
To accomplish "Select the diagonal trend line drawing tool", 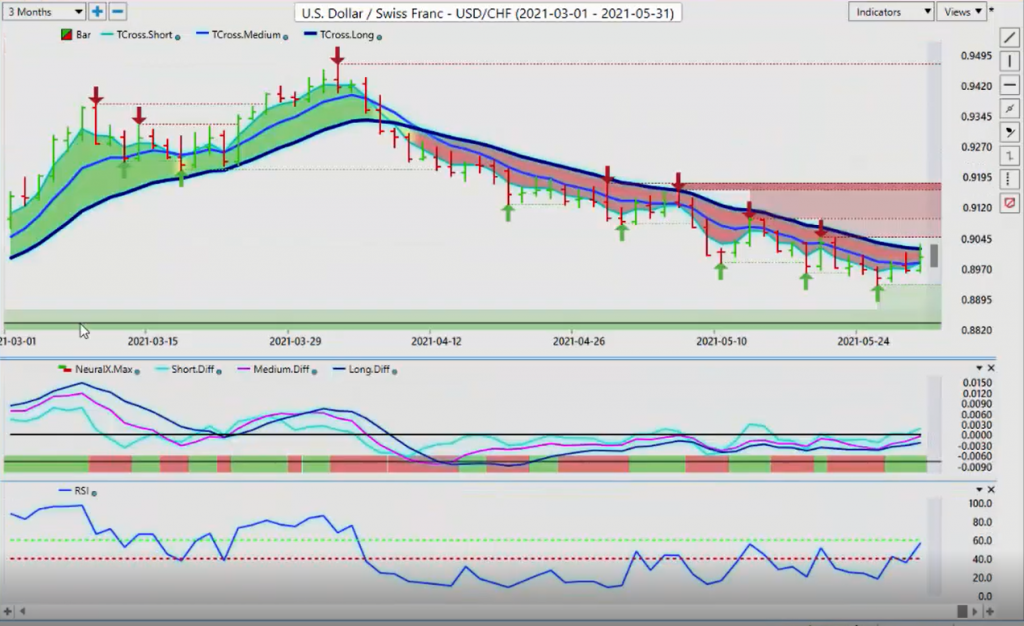I will click(x=1009, y=38).
